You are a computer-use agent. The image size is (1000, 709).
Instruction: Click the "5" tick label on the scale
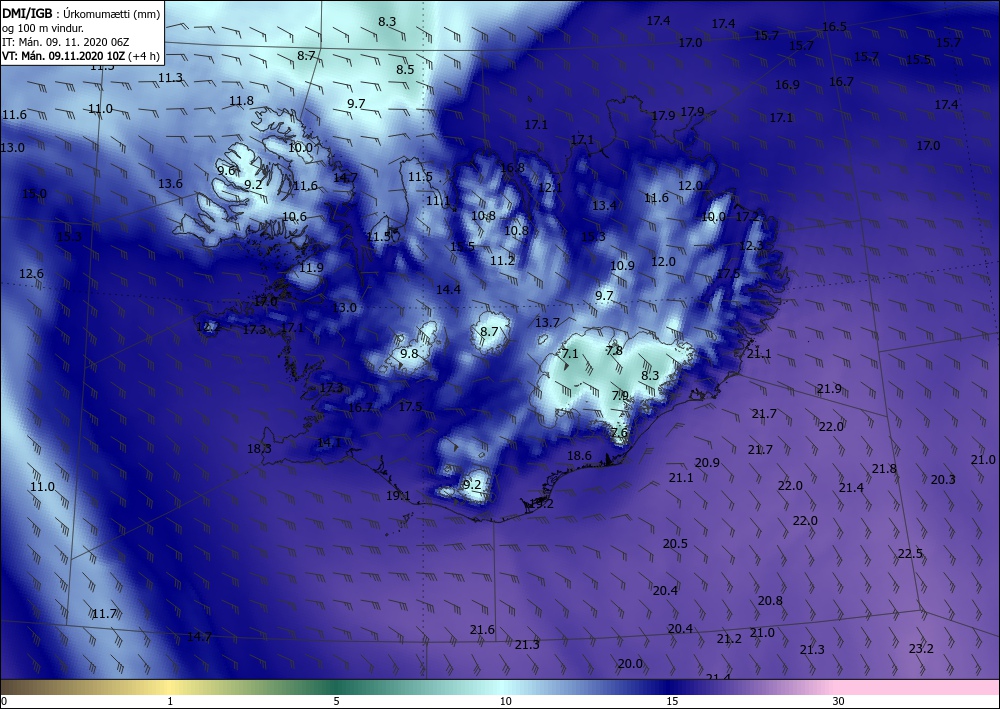click(x=336, y=701)
